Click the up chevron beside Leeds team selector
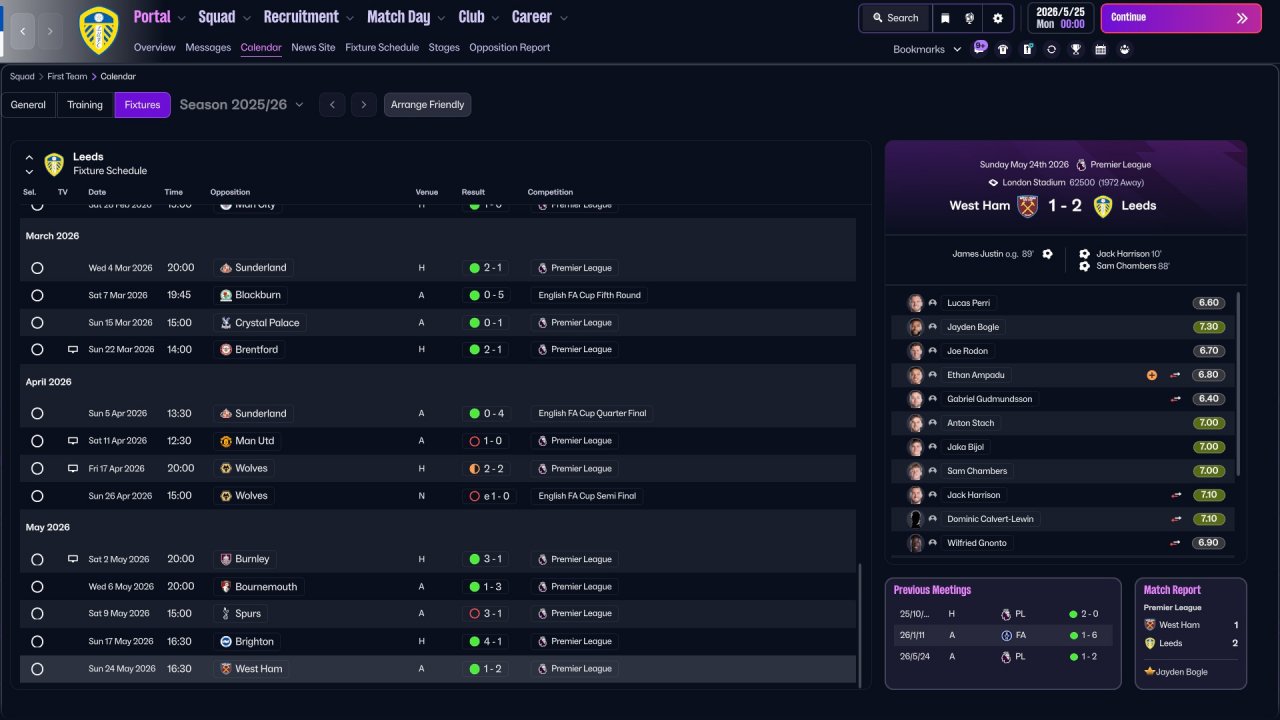Image resolution: width=1280 pixels, height=720 pixels. click(x=29, y=158)
